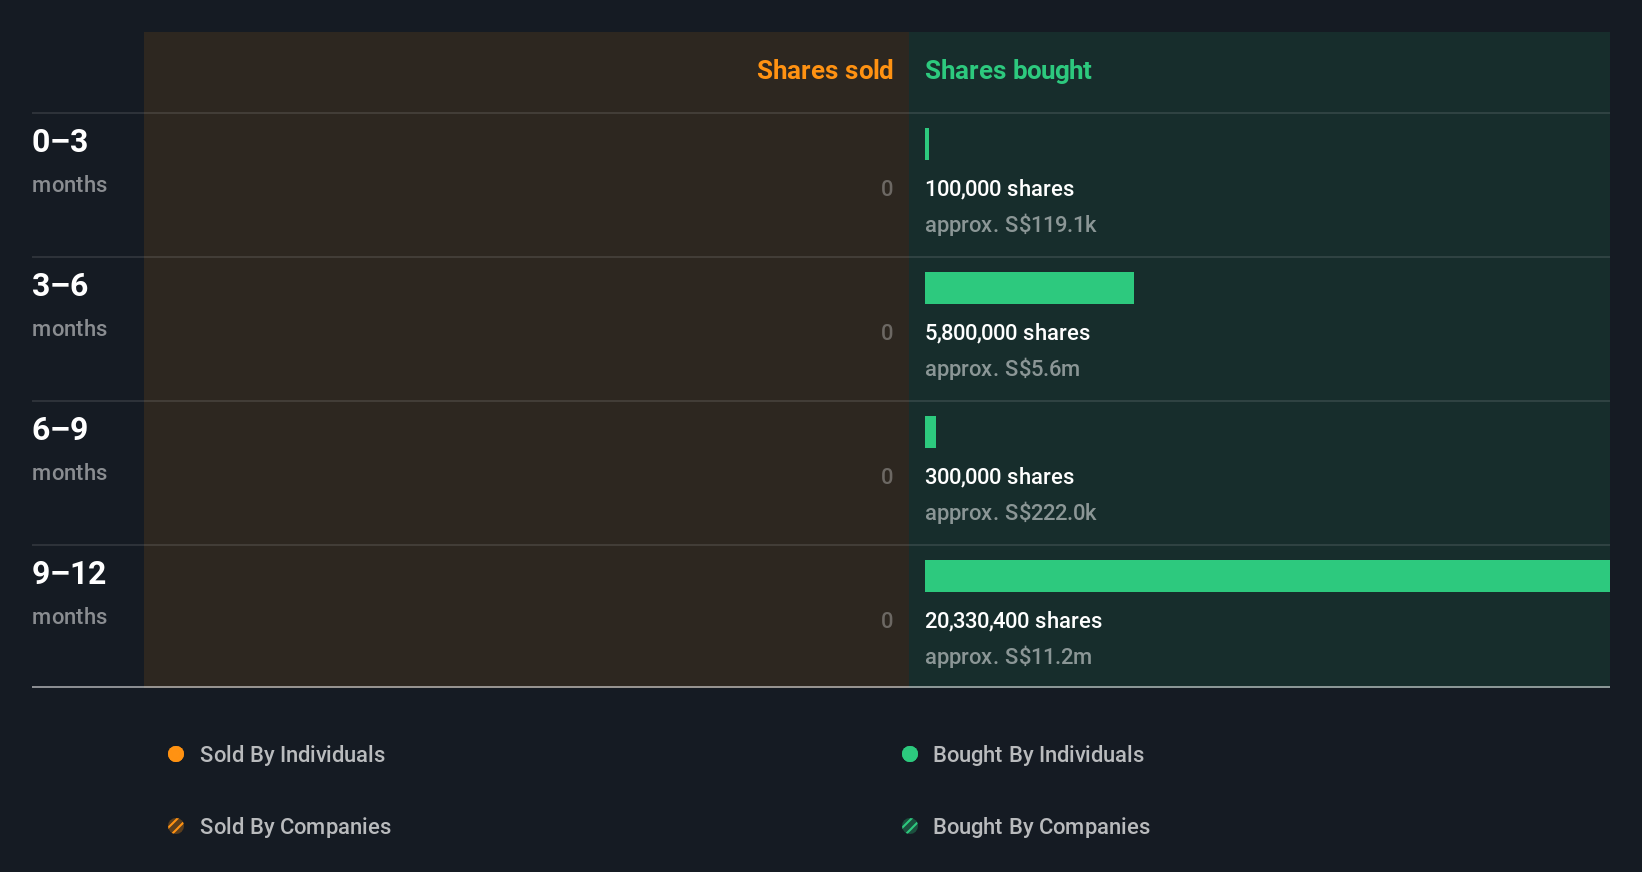
Task: Click the striped Bought By Companies legend icon
Action: (910, 826)
